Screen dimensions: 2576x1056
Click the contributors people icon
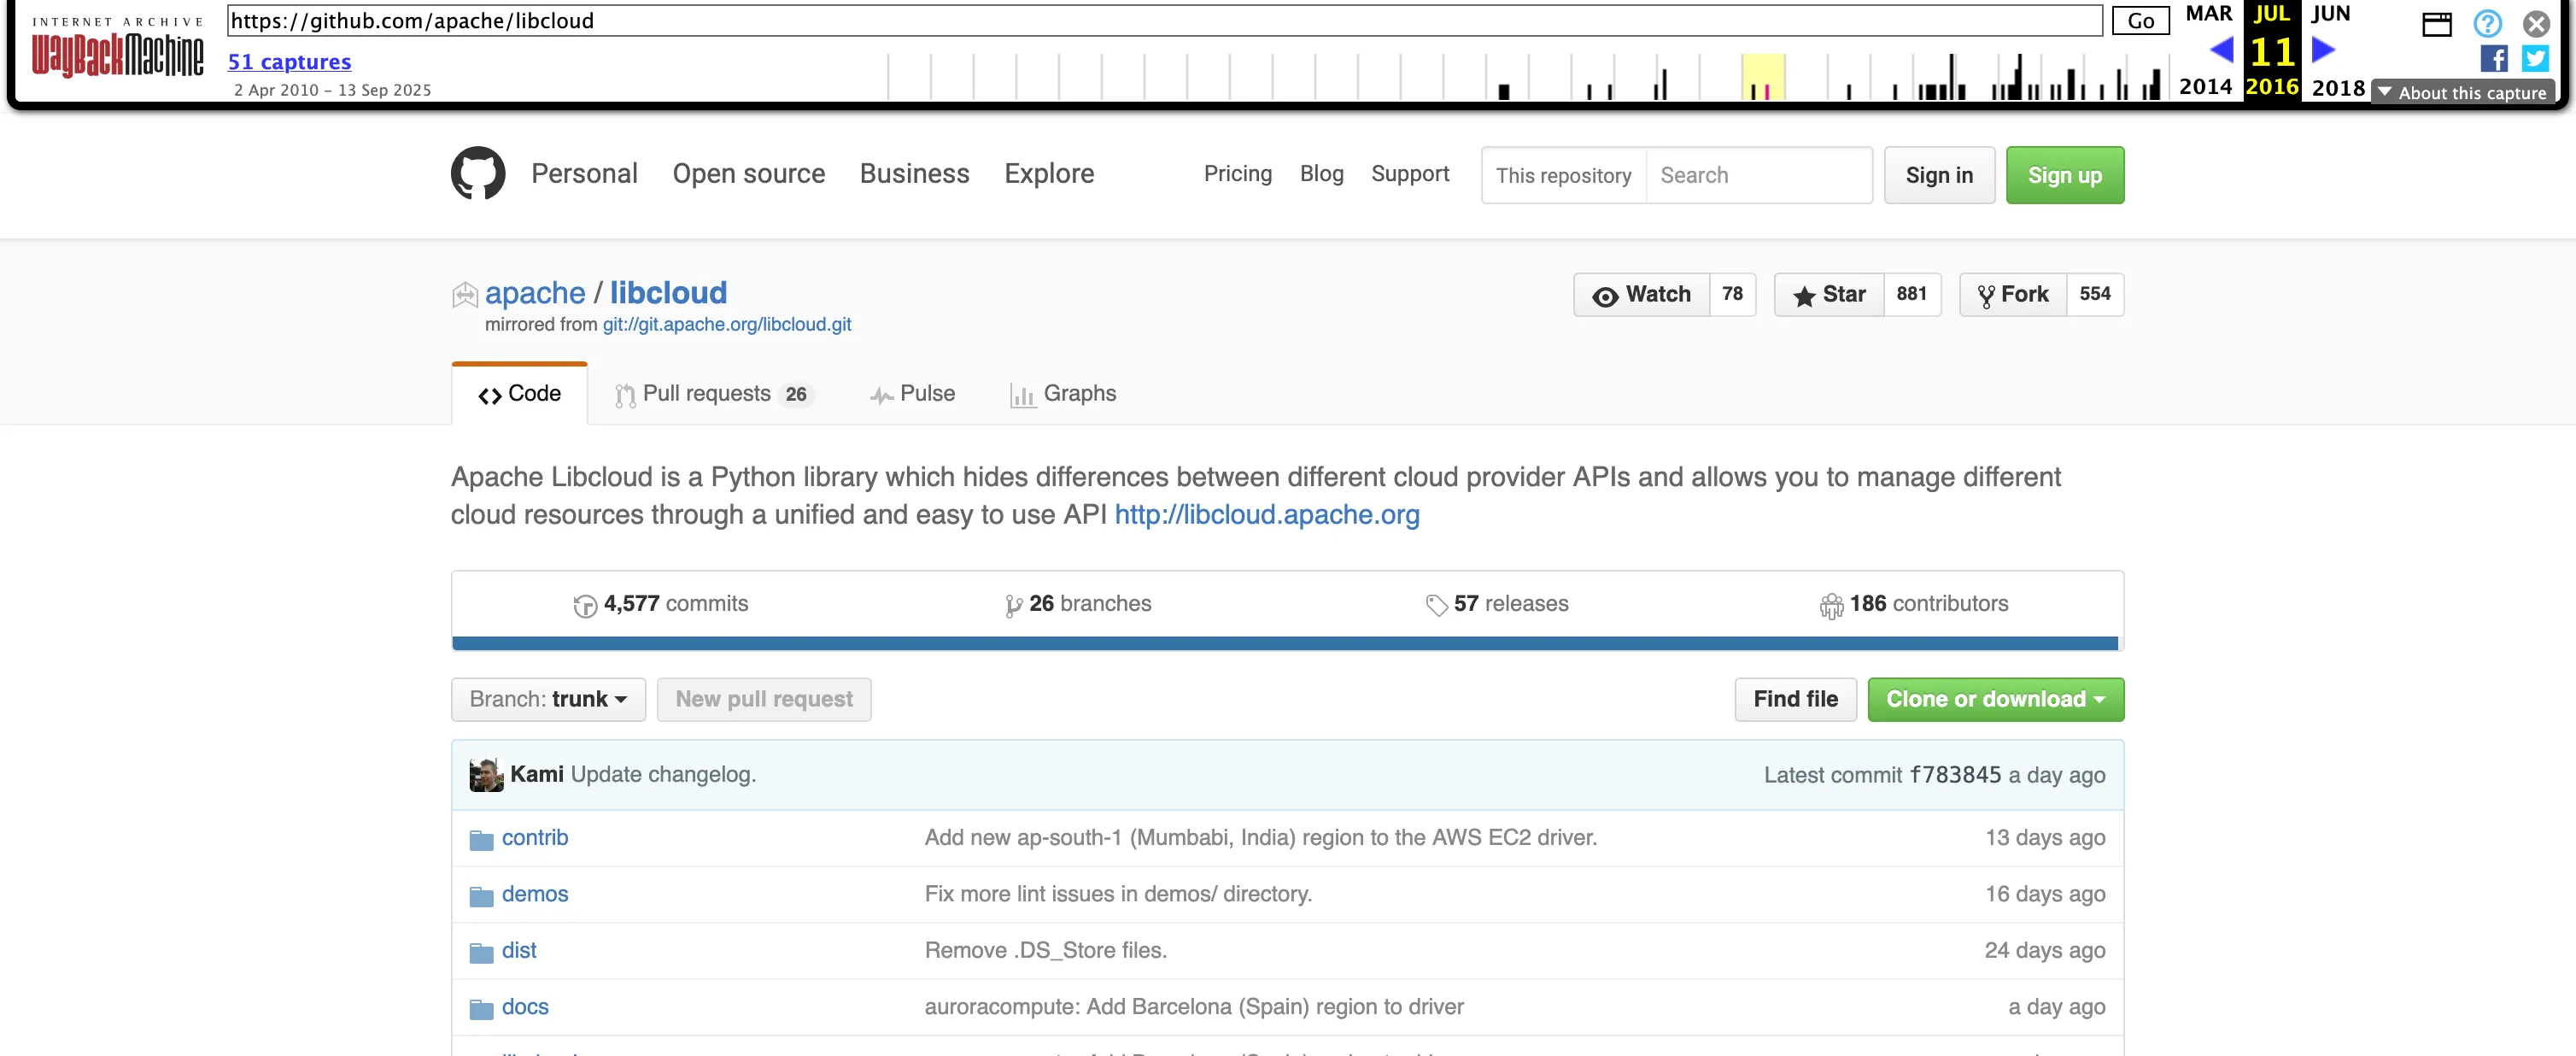[x=1831, y=605]
